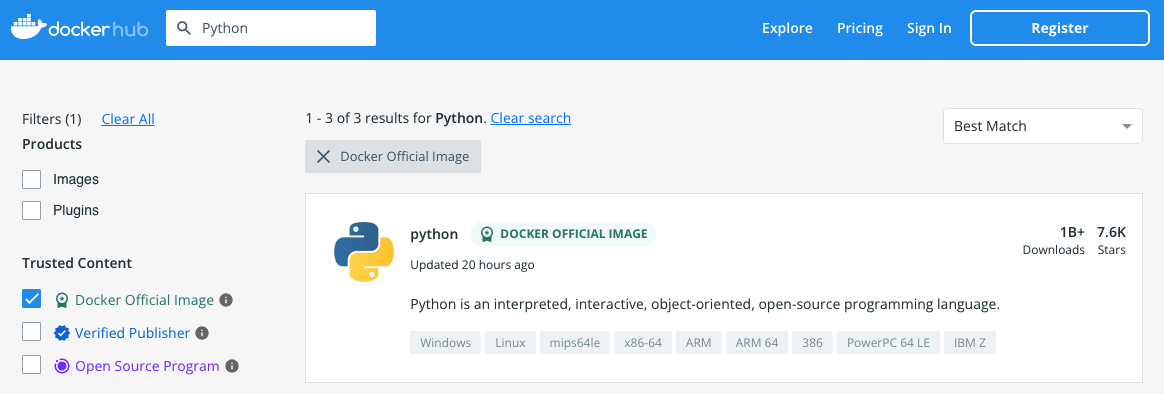The width and height of the screenshot is (1164, 394).
Task: Click the mips64le tag
Action: point(575,343)
